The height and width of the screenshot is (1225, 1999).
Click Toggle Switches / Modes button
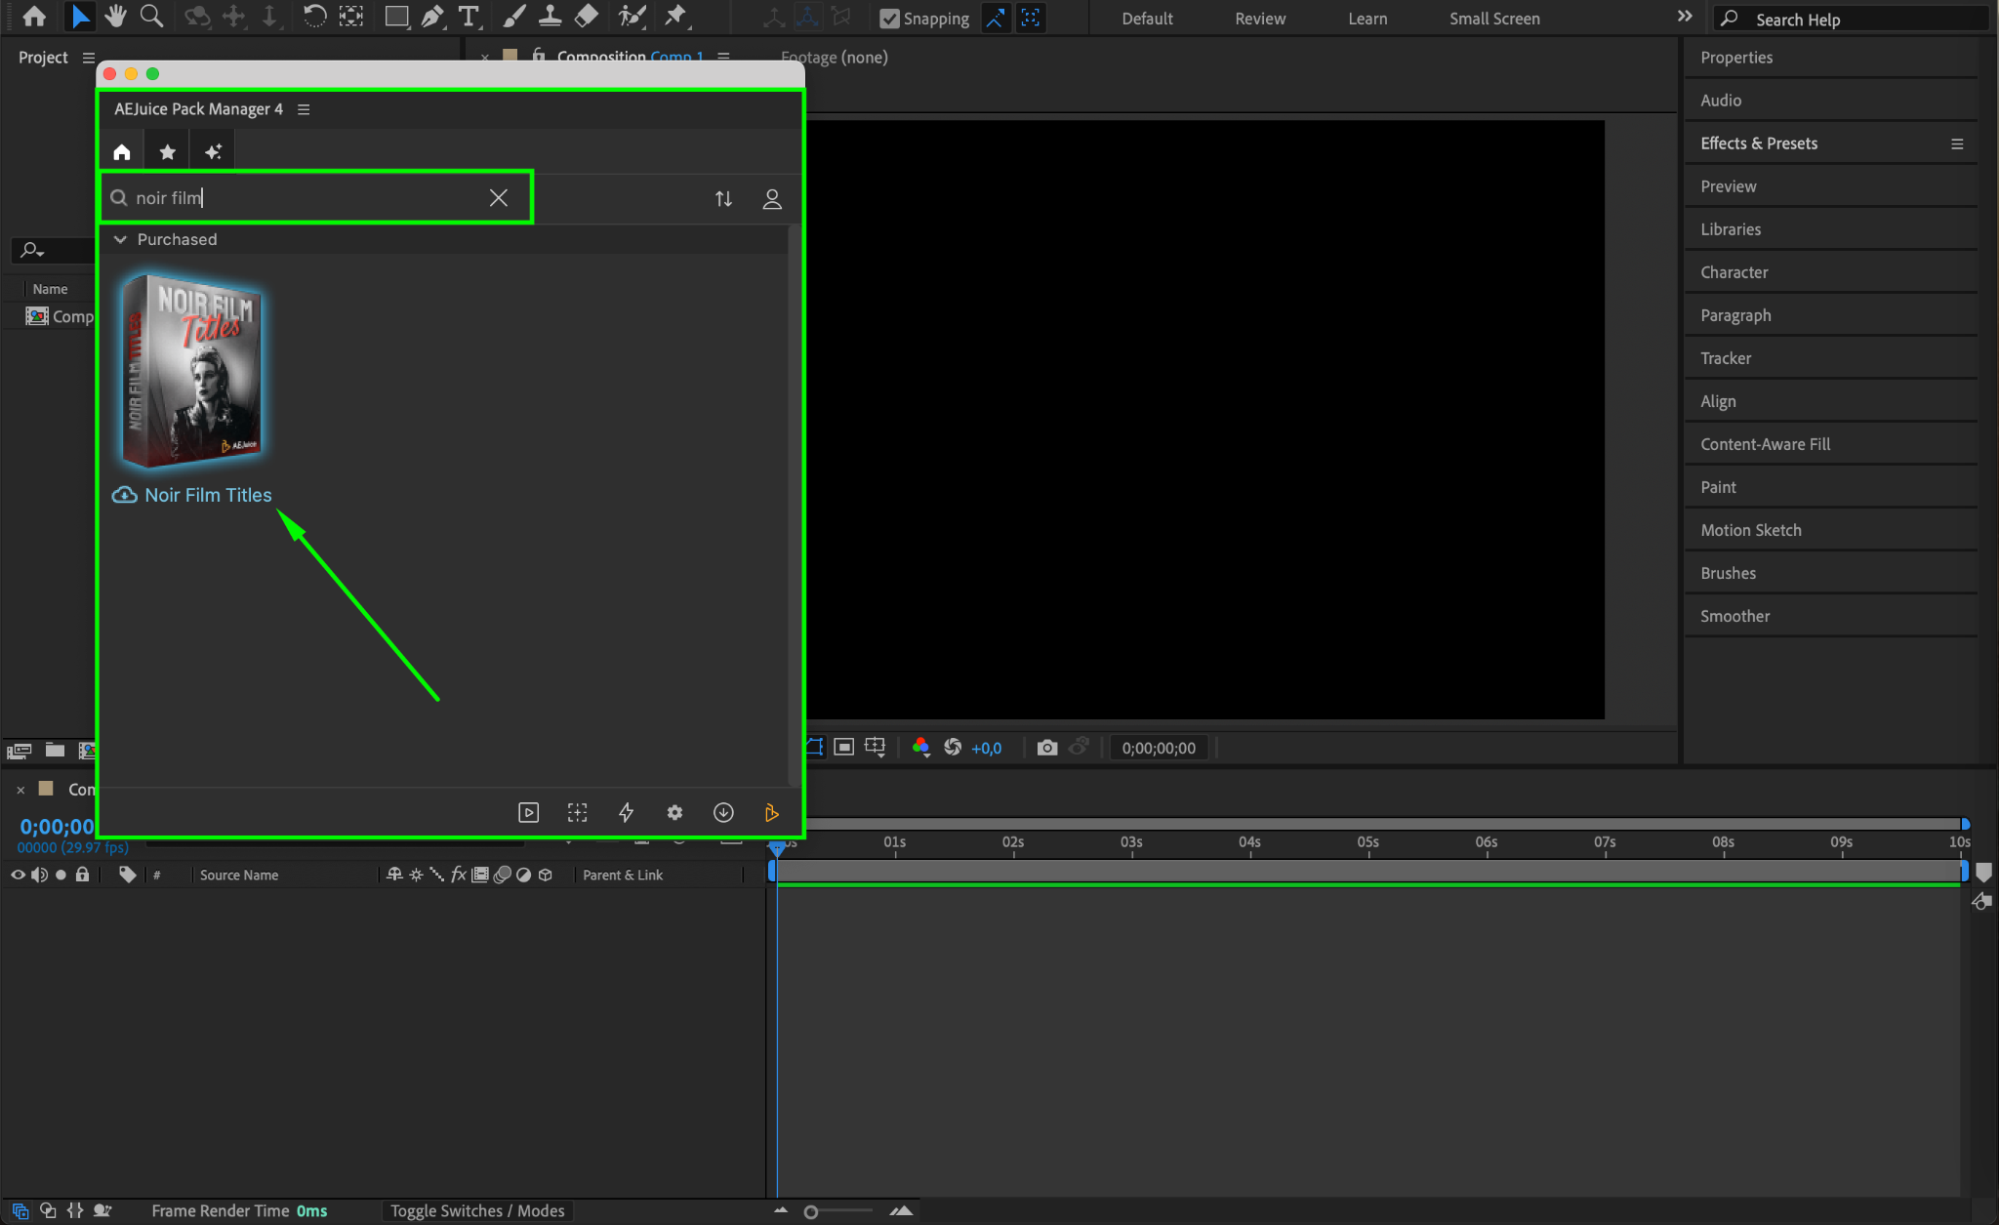(477, 1210)
